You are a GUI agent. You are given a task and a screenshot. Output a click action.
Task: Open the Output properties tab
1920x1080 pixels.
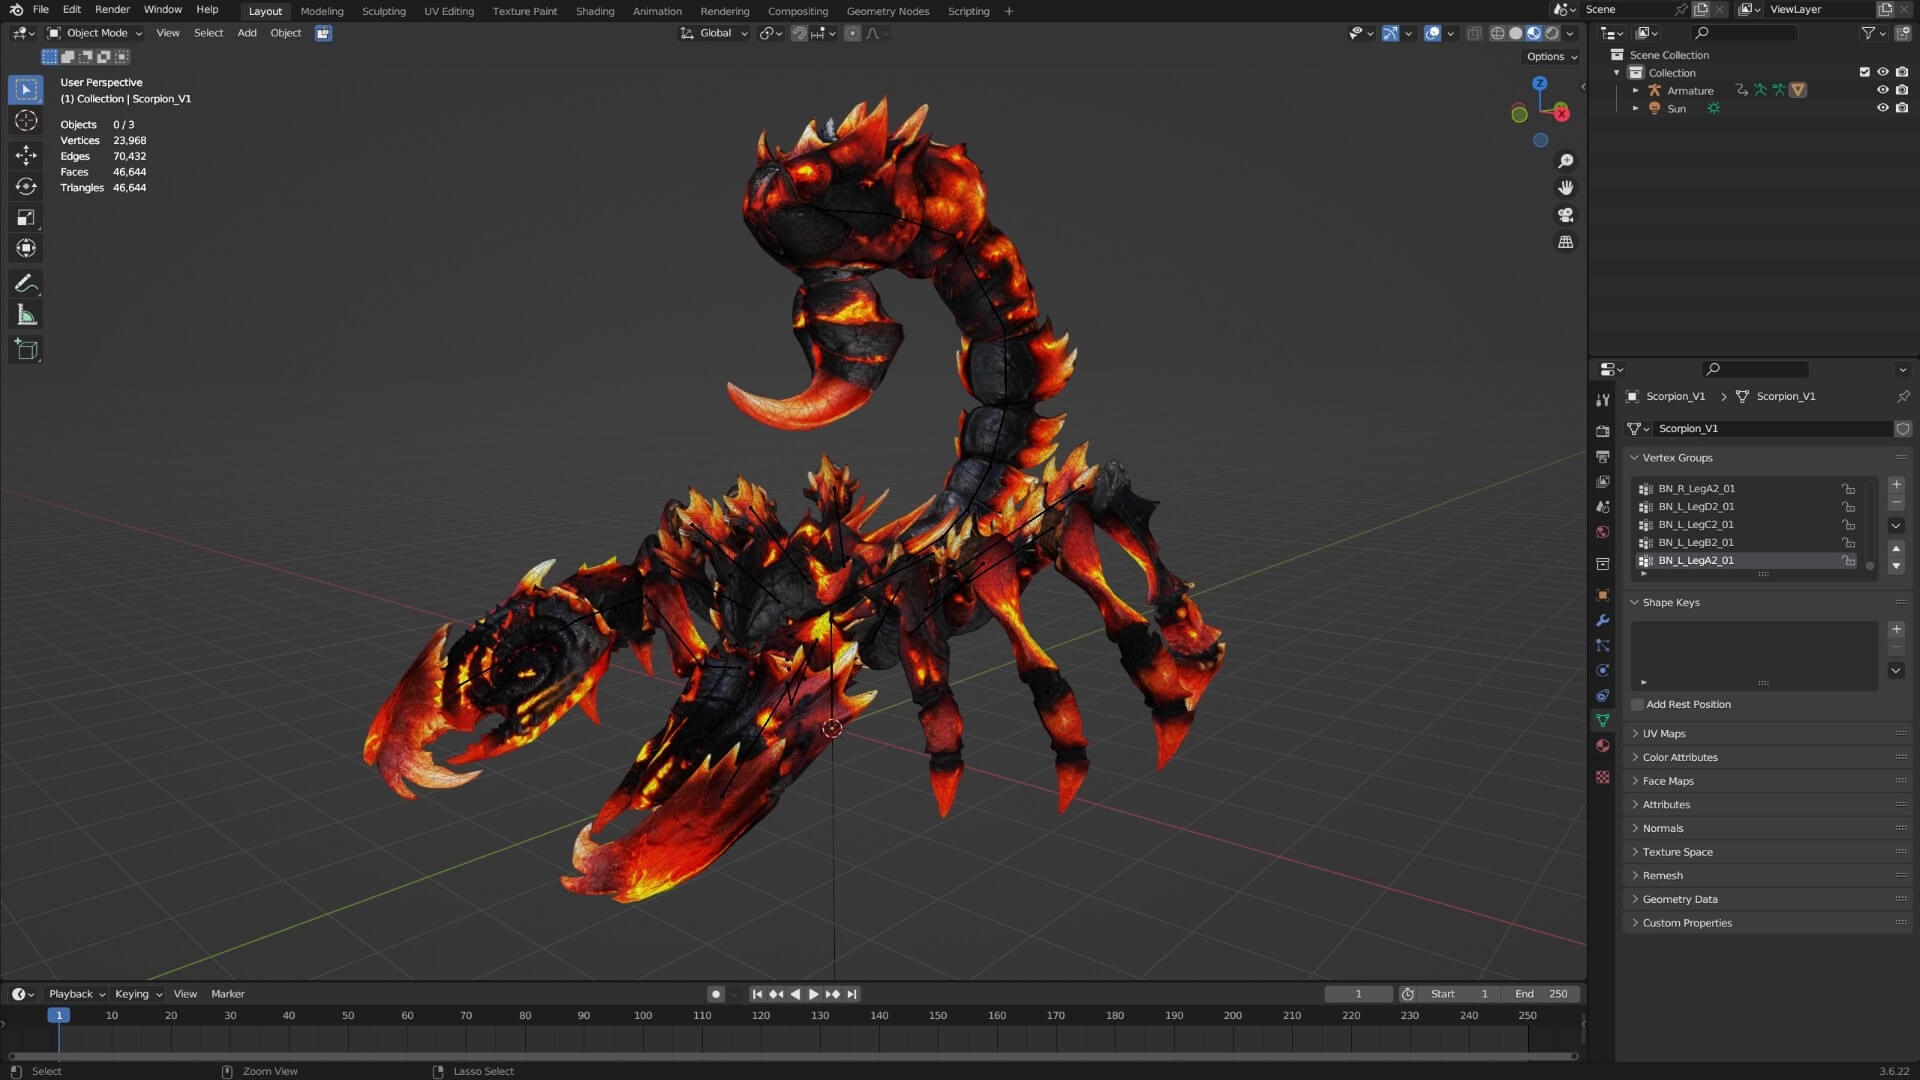[1603, 456]
